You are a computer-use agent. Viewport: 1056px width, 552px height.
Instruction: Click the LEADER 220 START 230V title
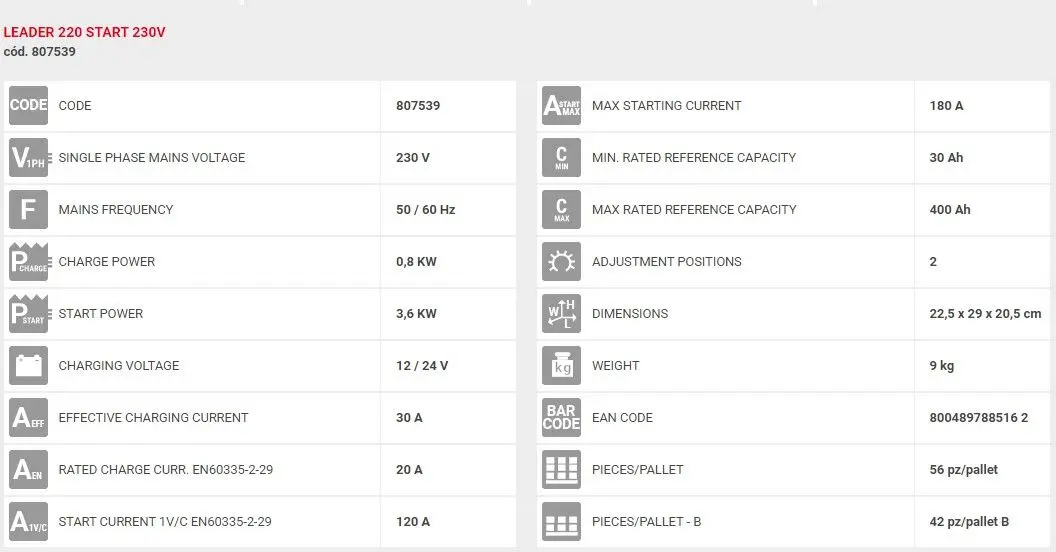(x=85, y=32)
